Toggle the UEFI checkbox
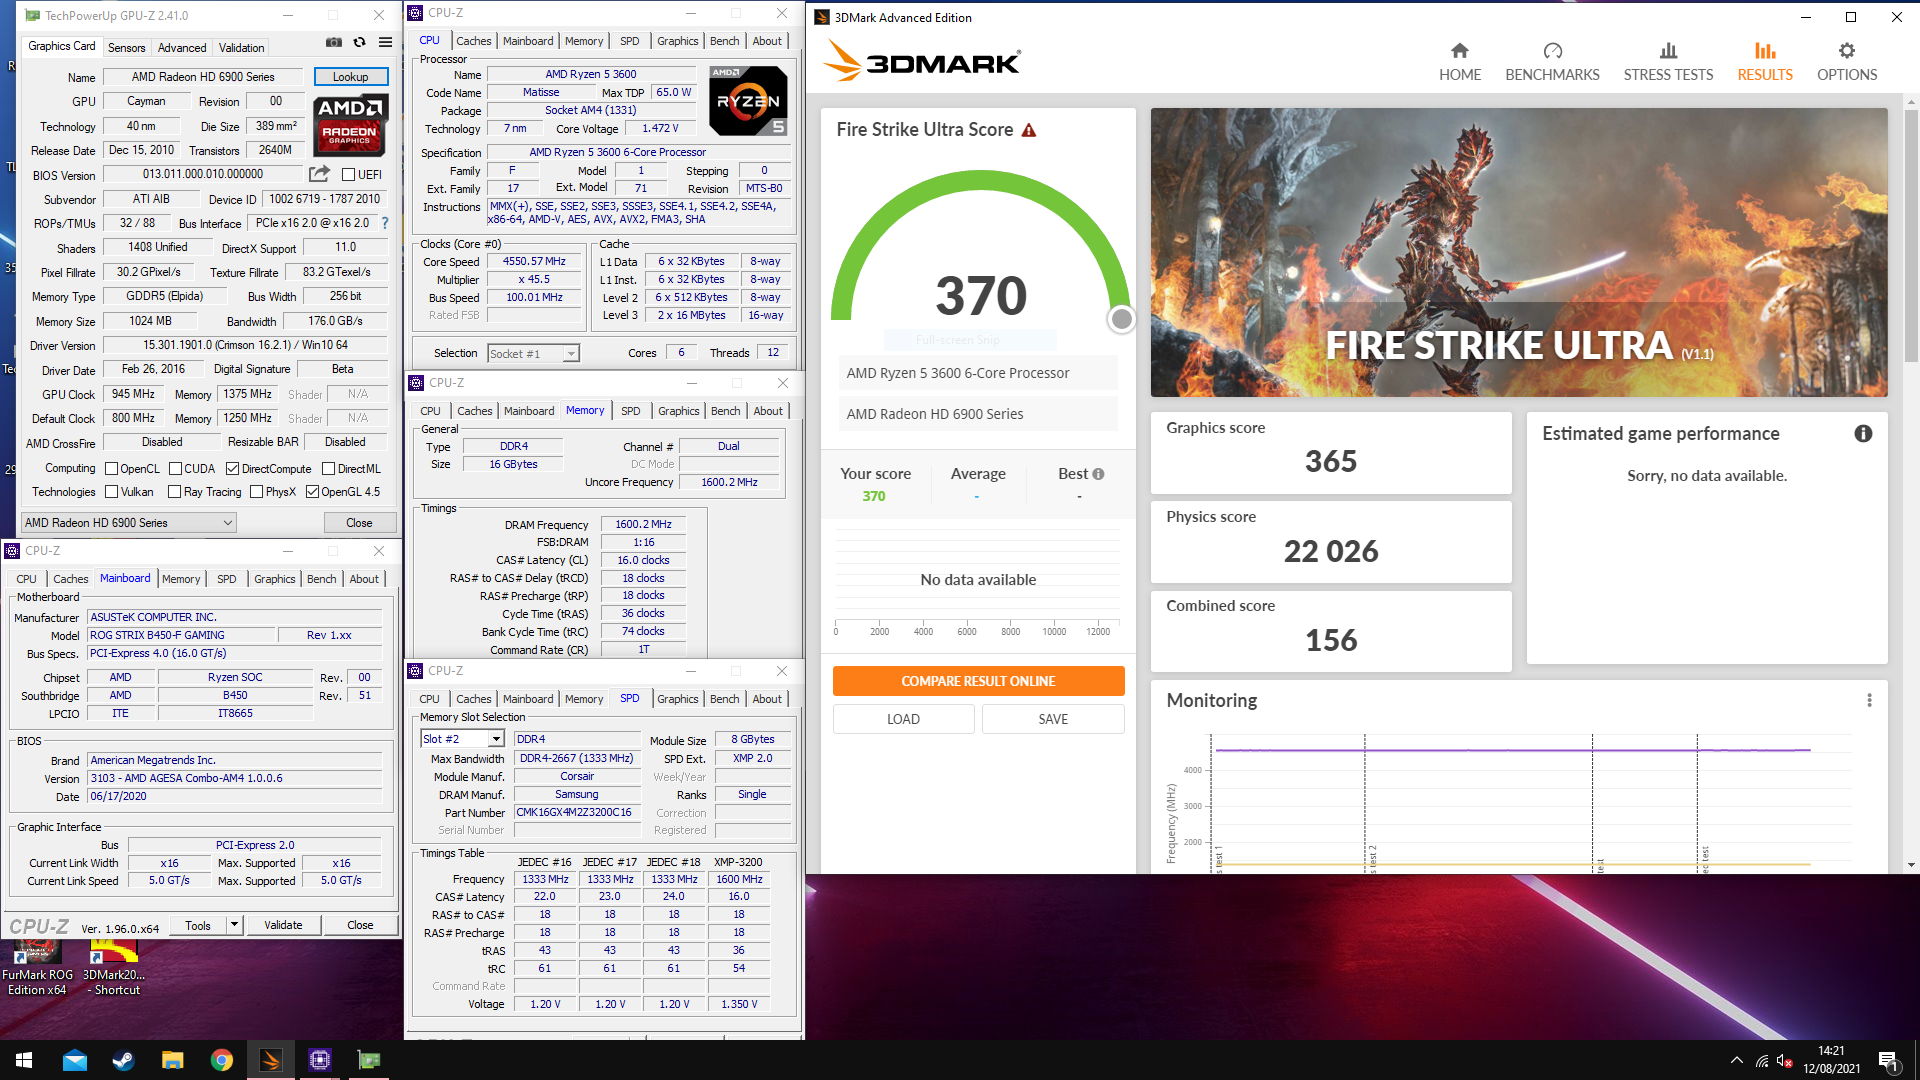Screen dimensions: 1920x1080 pyautogui.click(x=348, y=175)
